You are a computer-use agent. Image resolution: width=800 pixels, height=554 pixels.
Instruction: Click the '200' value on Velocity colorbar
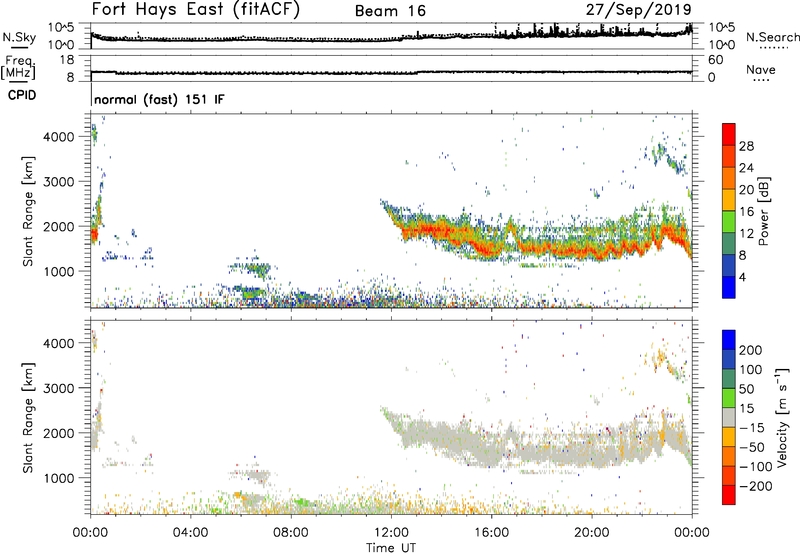[x=751, y=350]
